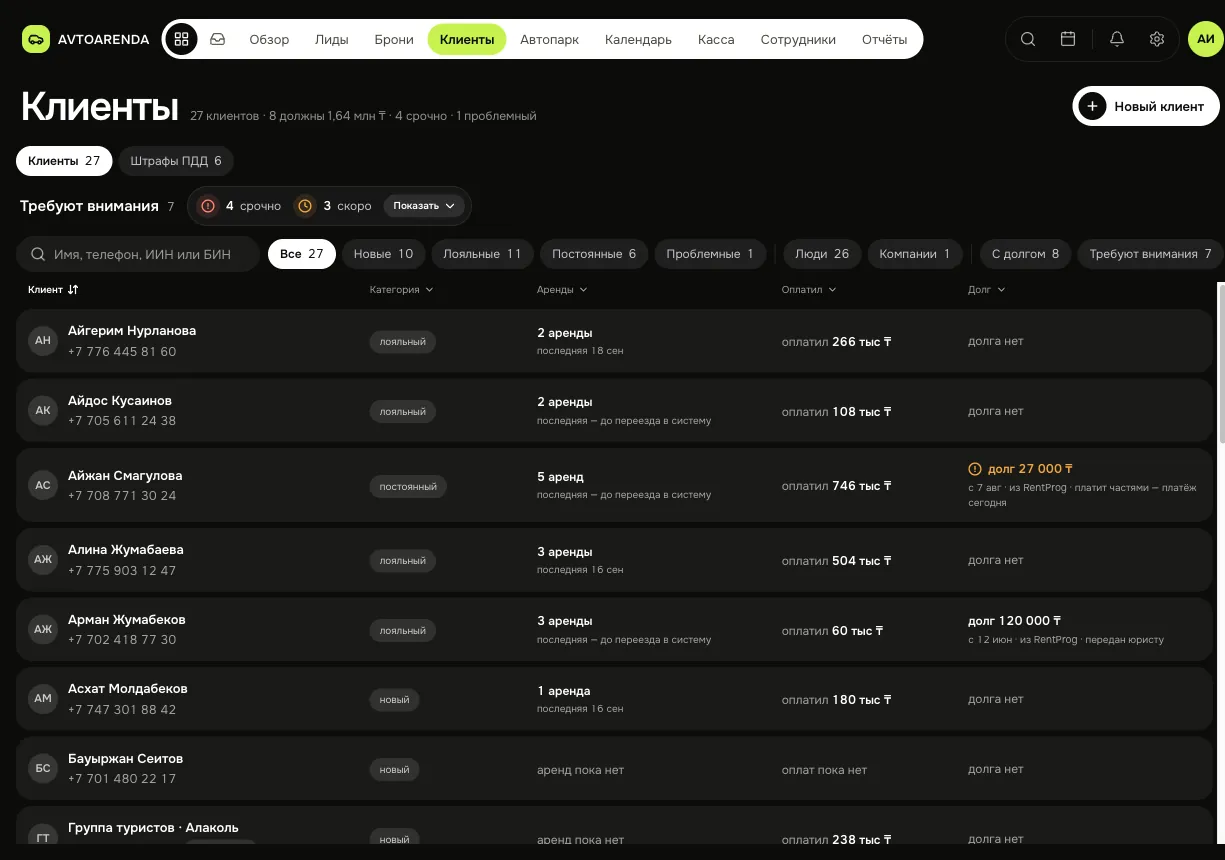The width and height of the screenshot is (1225, 860).
Task: Click the warning icon beside долг 27 000 ₸
Action: 975,469
